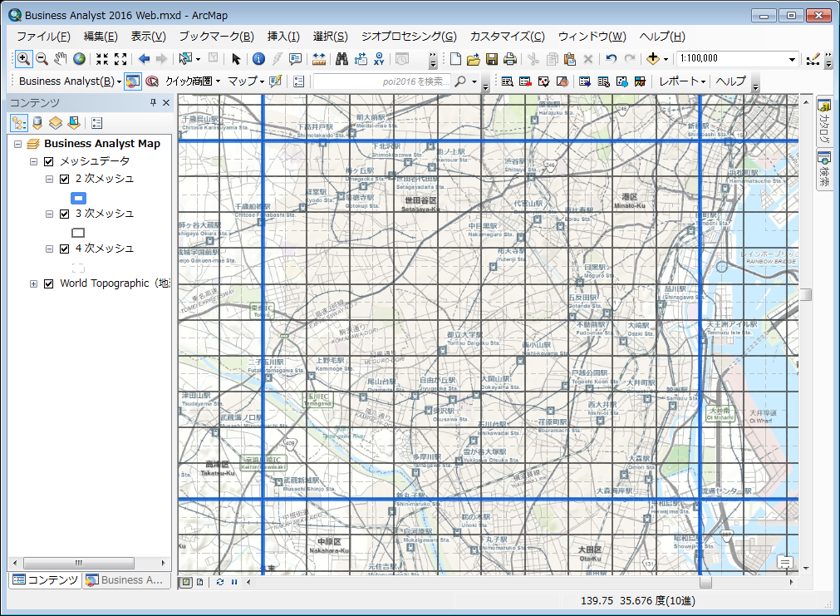Switch to Layout View at map bottom

pos(200,582)
